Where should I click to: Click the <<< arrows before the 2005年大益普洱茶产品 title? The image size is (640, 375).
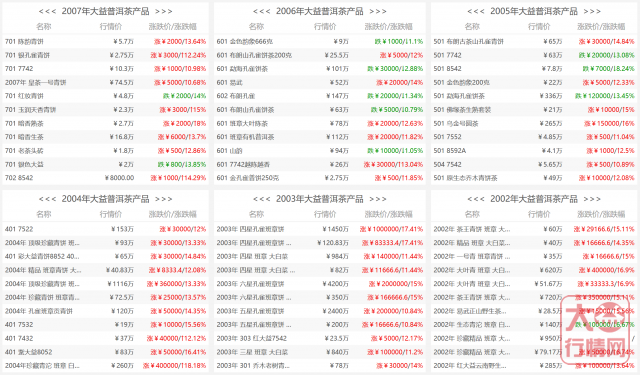(x=476, y=11)
